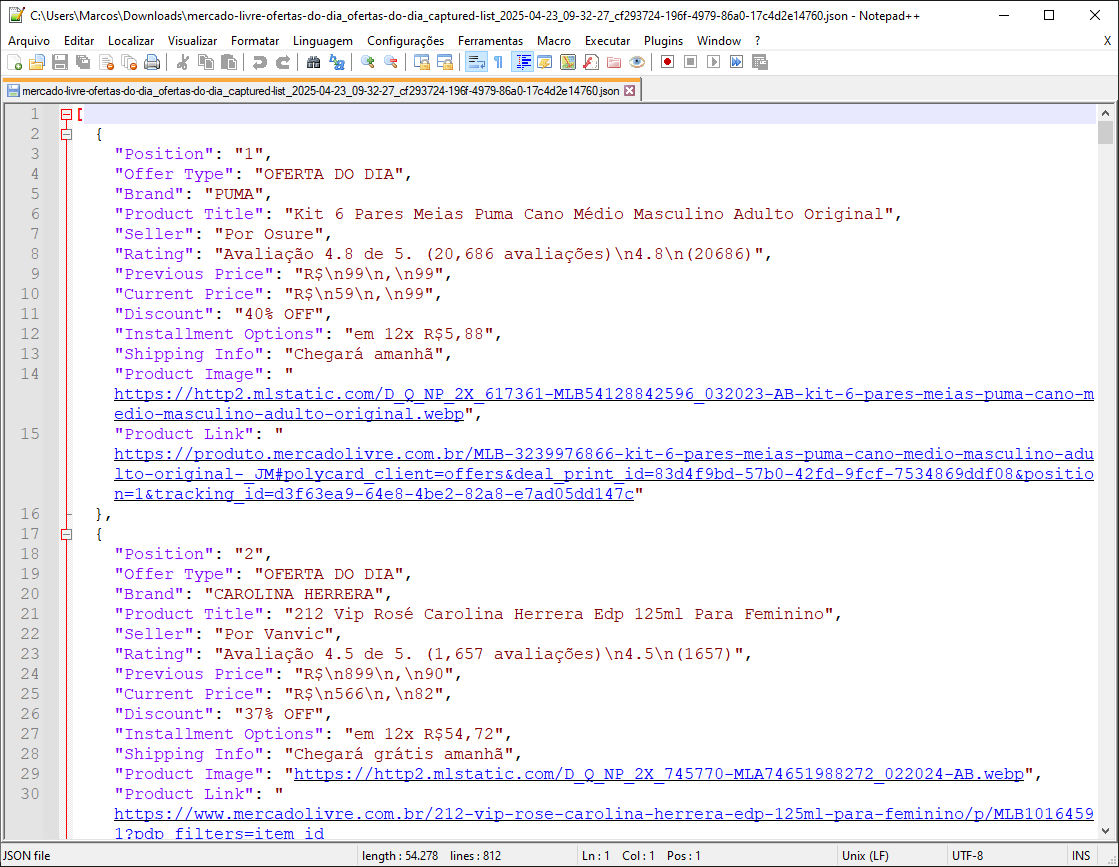
Task: Collapse the second object fold on line 17
Action: pos(66,534)
